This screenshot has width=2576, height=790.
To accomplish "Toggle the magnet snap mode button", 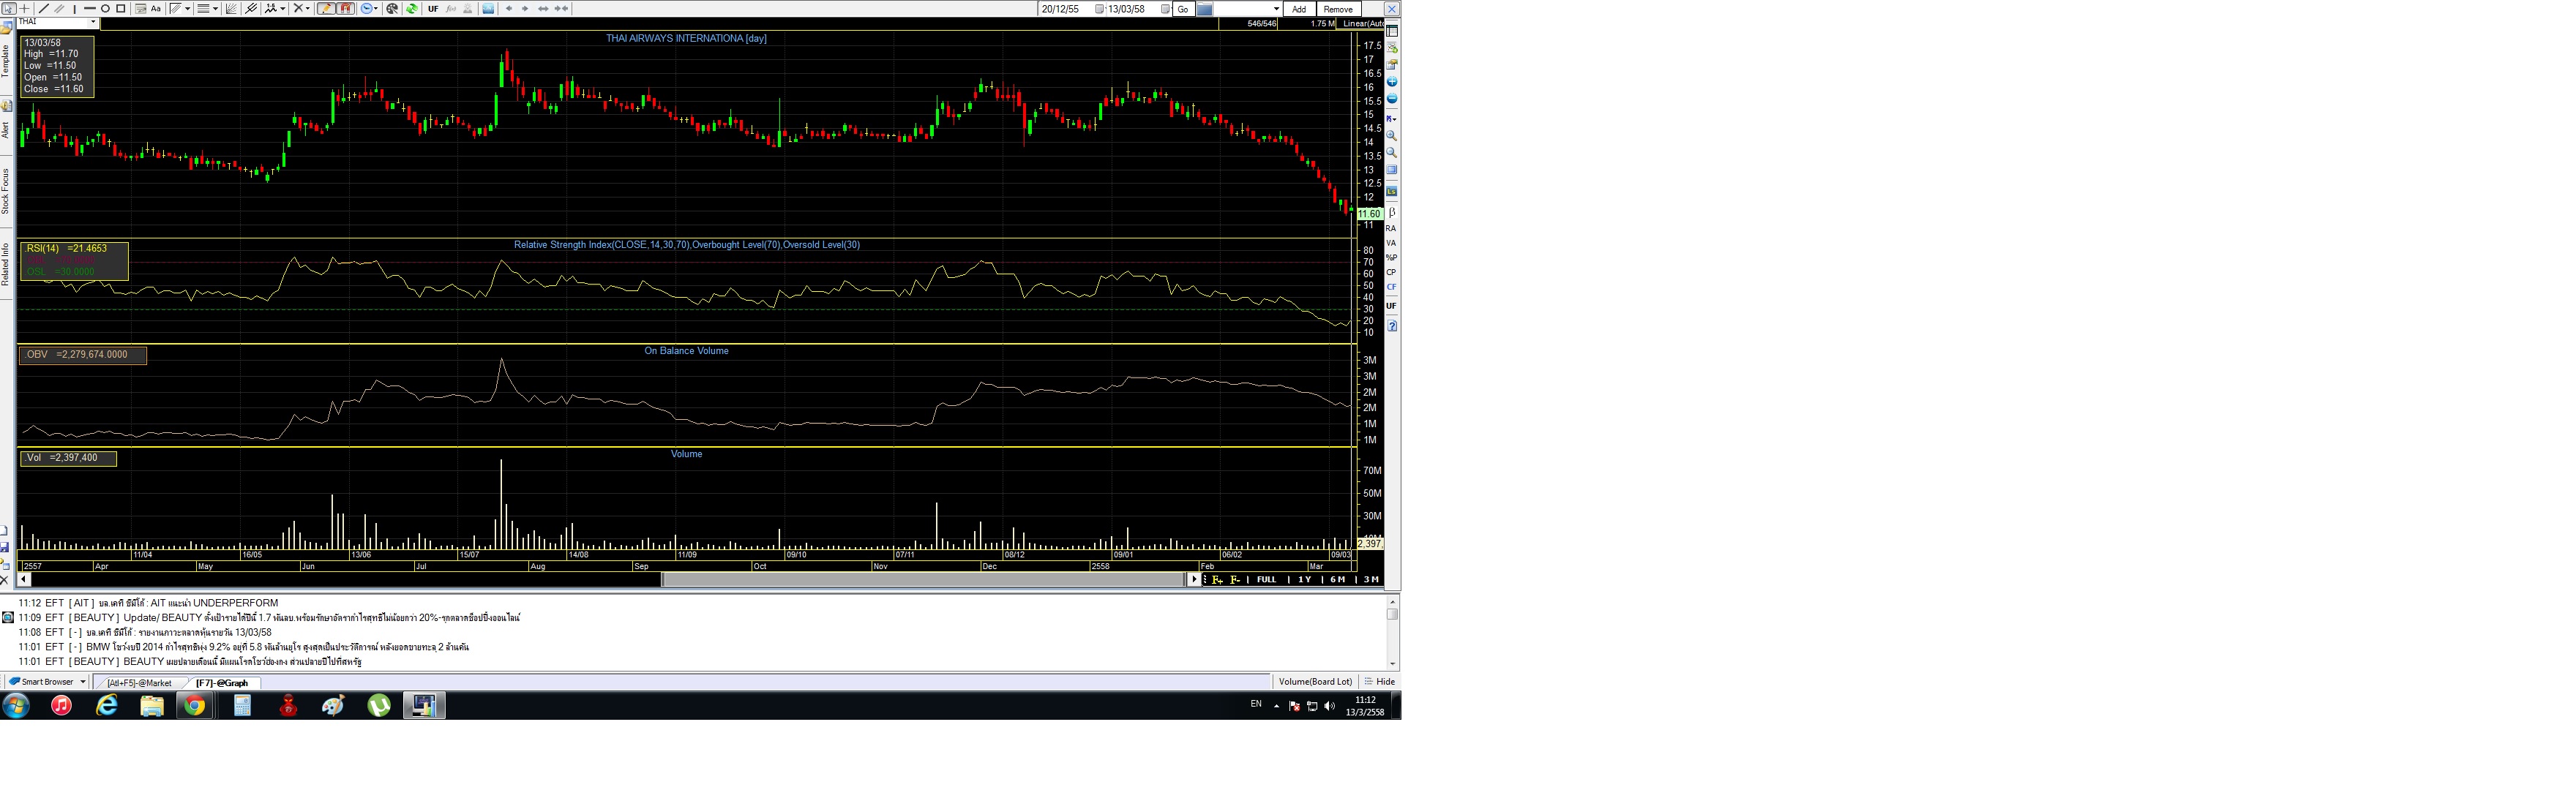I will click(346, 9).
